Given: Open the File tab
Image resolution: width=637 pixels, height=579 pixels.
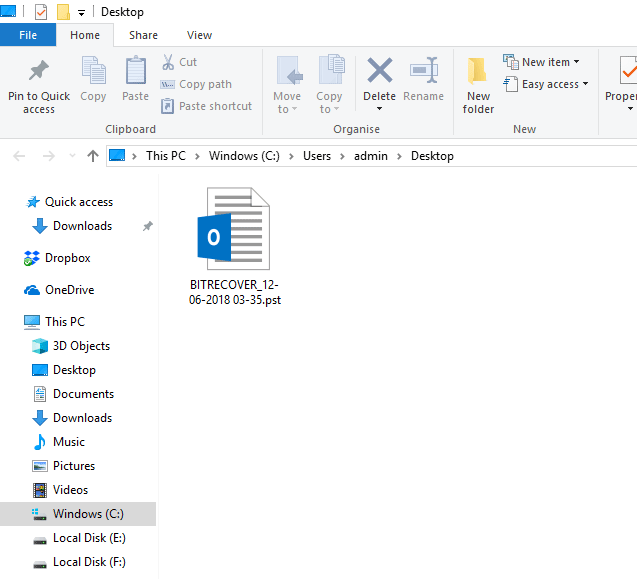Looking at the screenshot, I should point(28,35).
